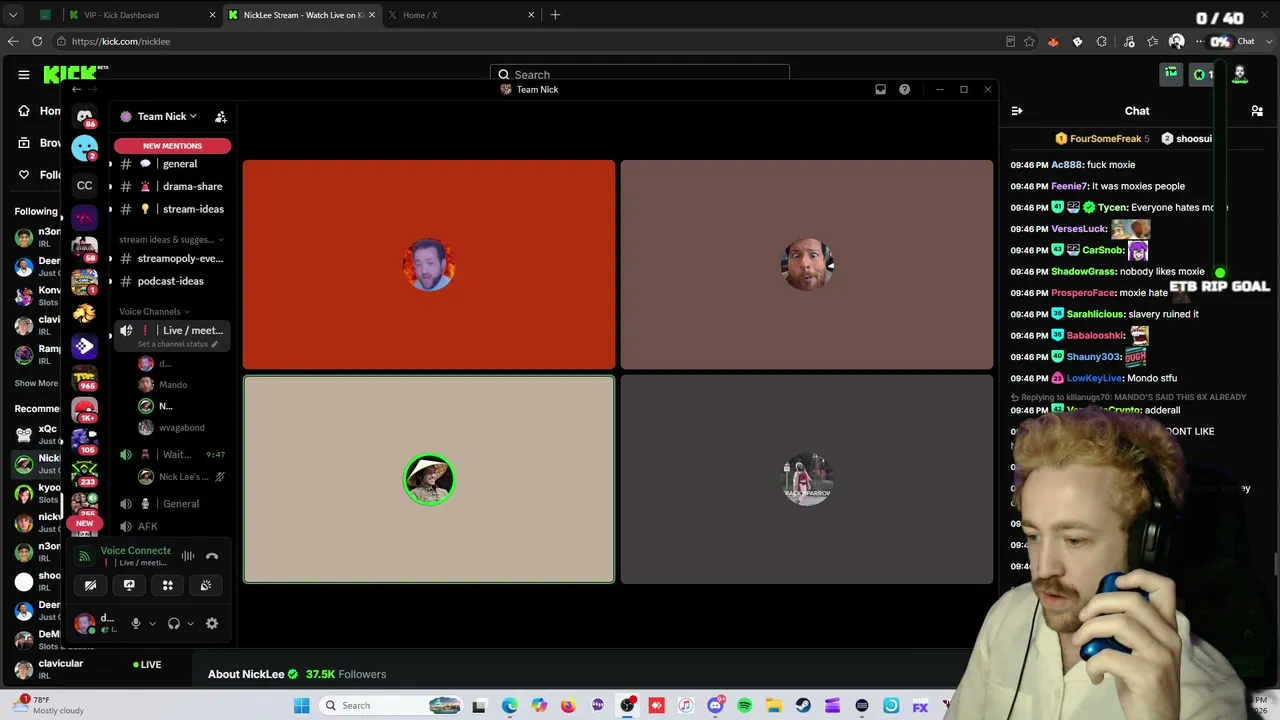Image resolution: width=1280 pixels, height=720 pixels.
Task: Reload the browser page
Action: (x=37, y=41)
